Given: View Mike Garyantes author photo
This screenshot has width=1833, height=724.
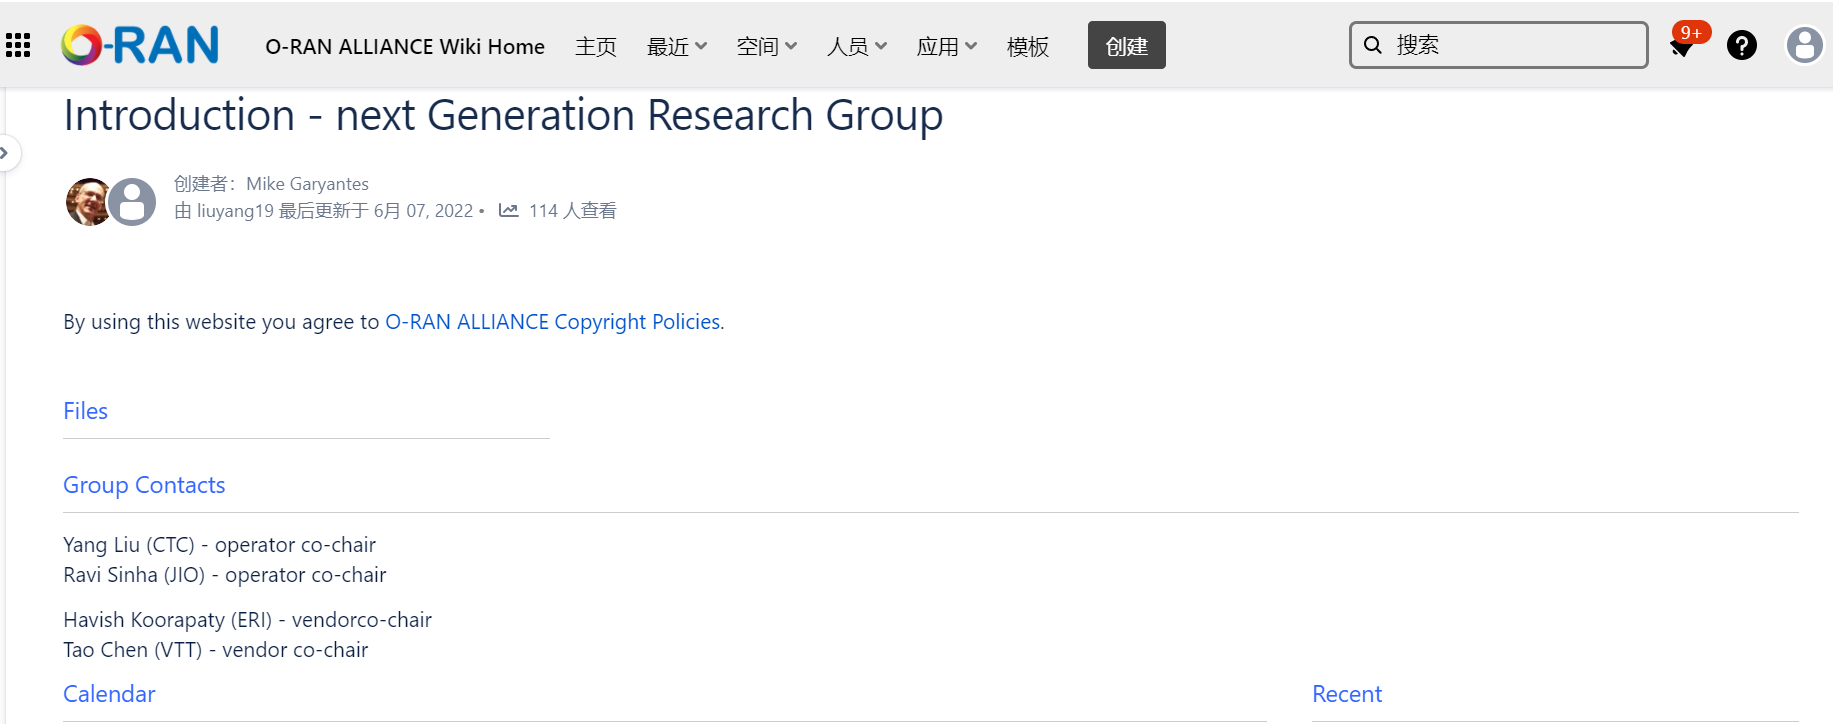Looking at the screenshot, I should point(87,202).
